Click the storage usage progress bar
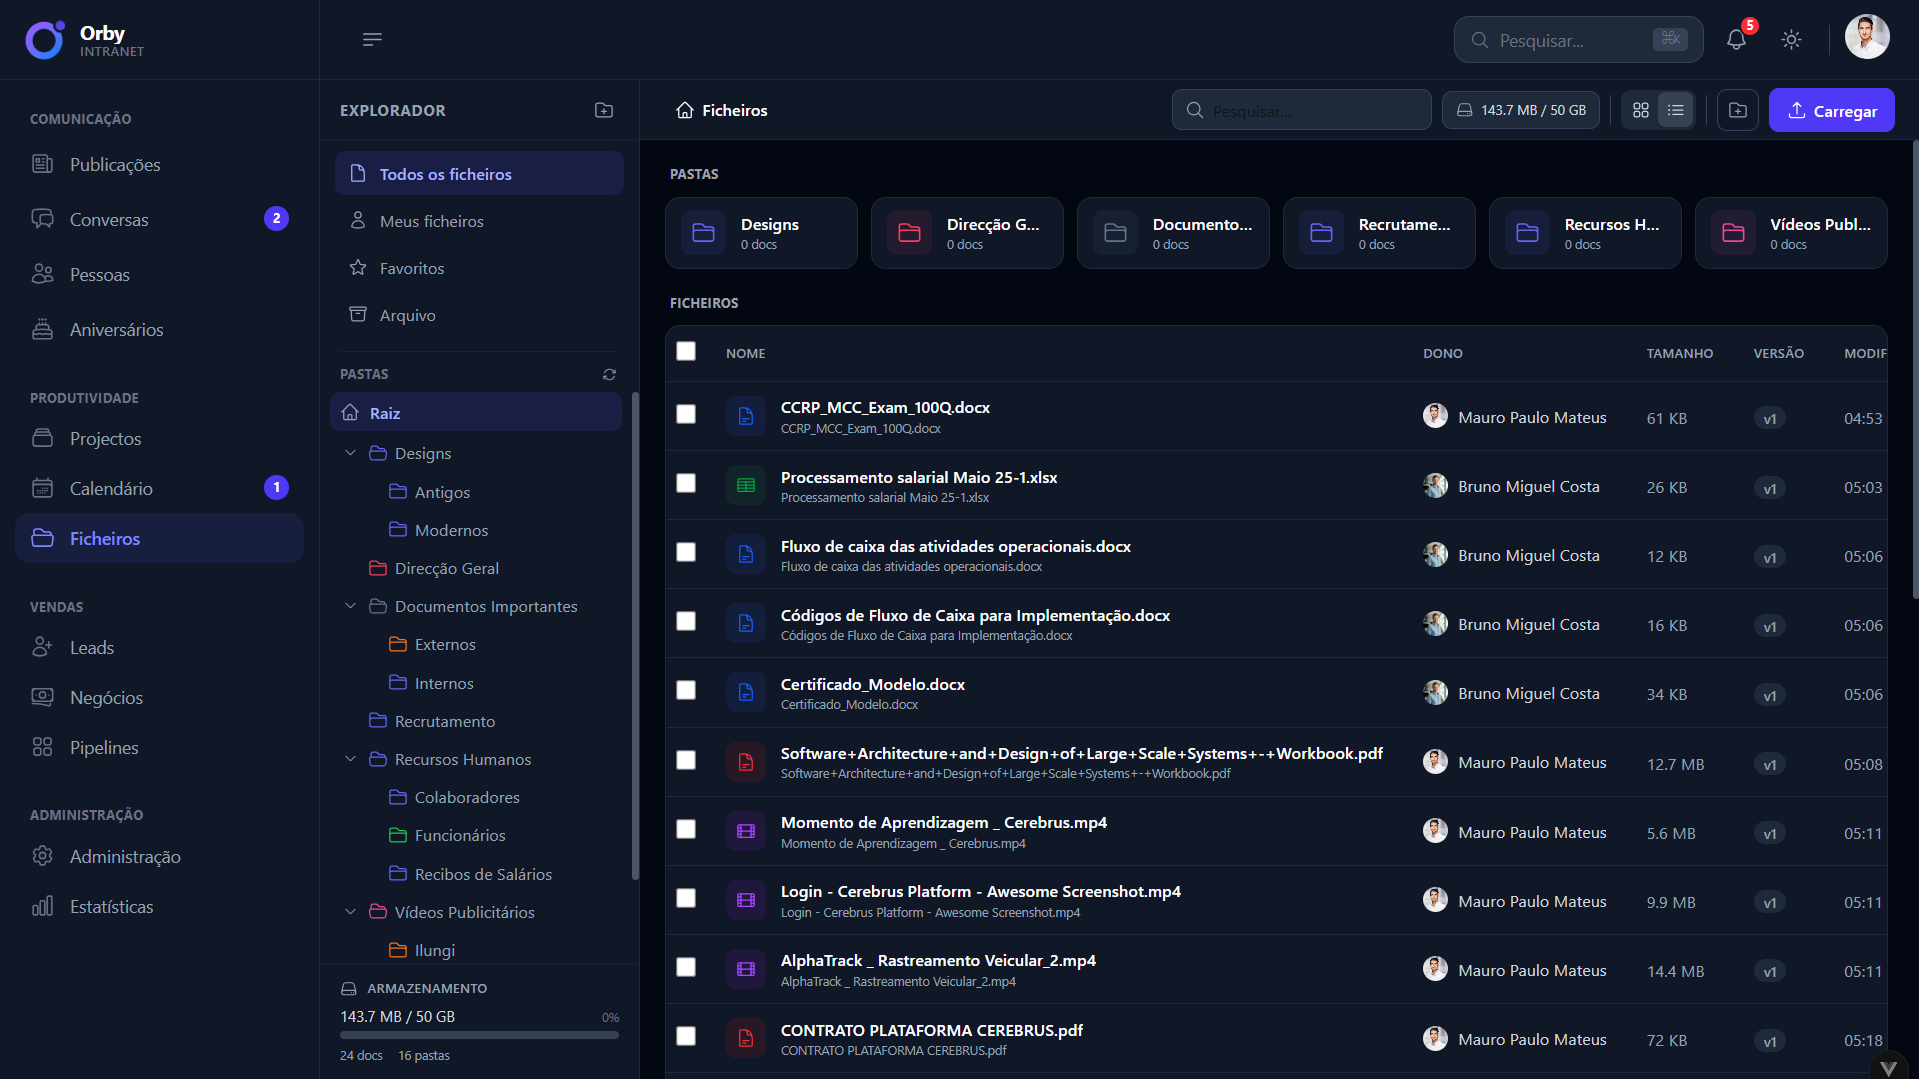 479,1035
